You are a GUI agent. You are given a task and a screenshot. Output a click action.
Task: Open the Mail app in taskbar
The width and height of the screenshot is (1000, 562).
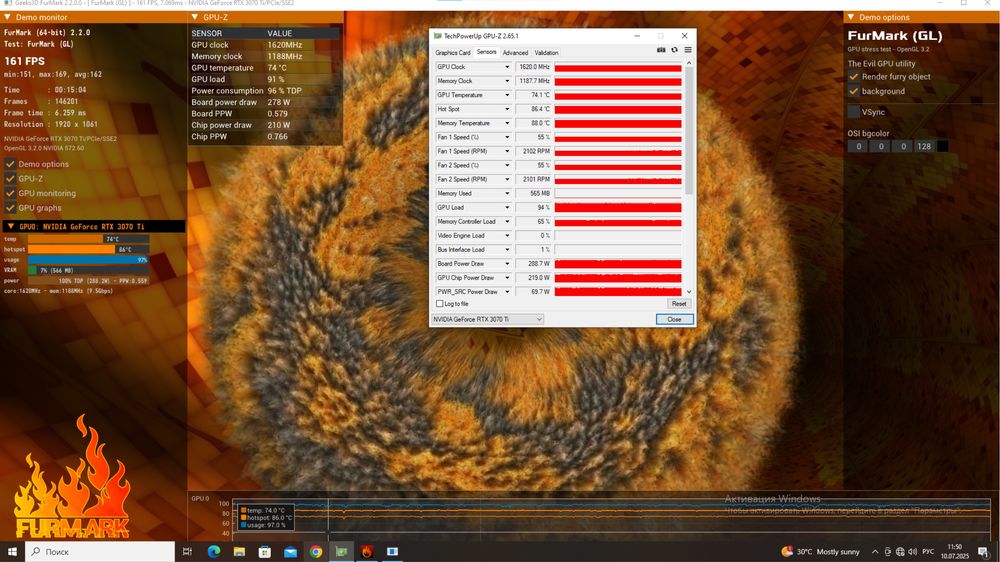click(x=290, y=551)
